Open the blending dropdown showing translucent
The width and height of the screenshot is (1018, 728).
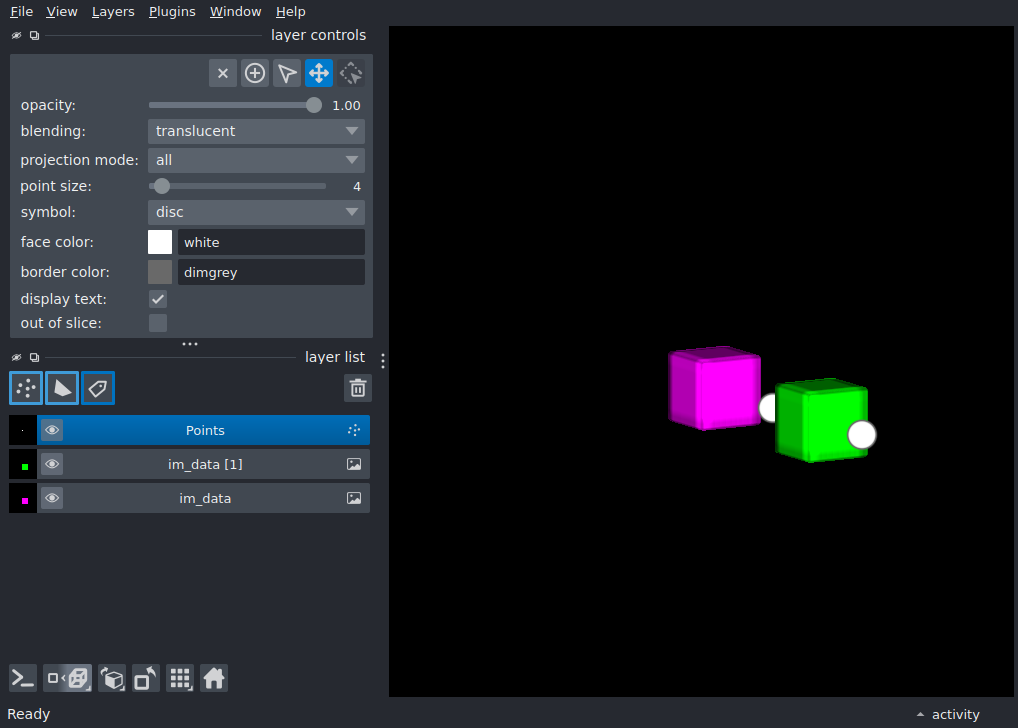point(256,131)
